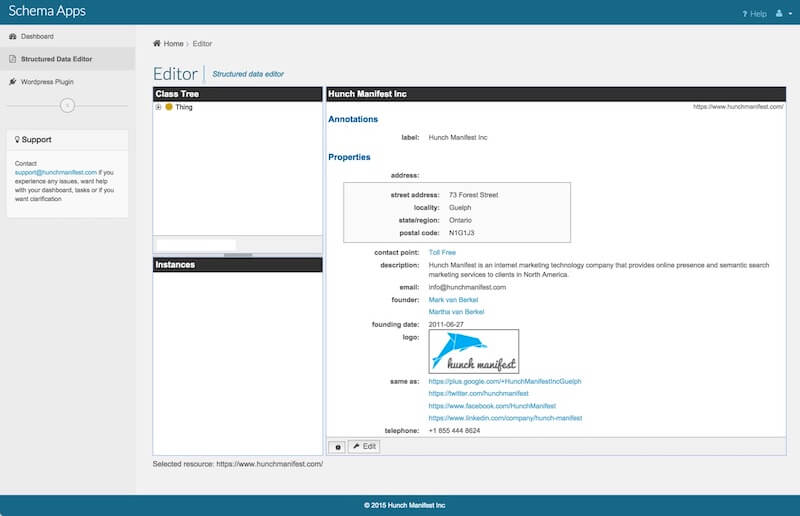
Task: Click the Hunch Manifest logo image
Action: [x=473, y=351]
